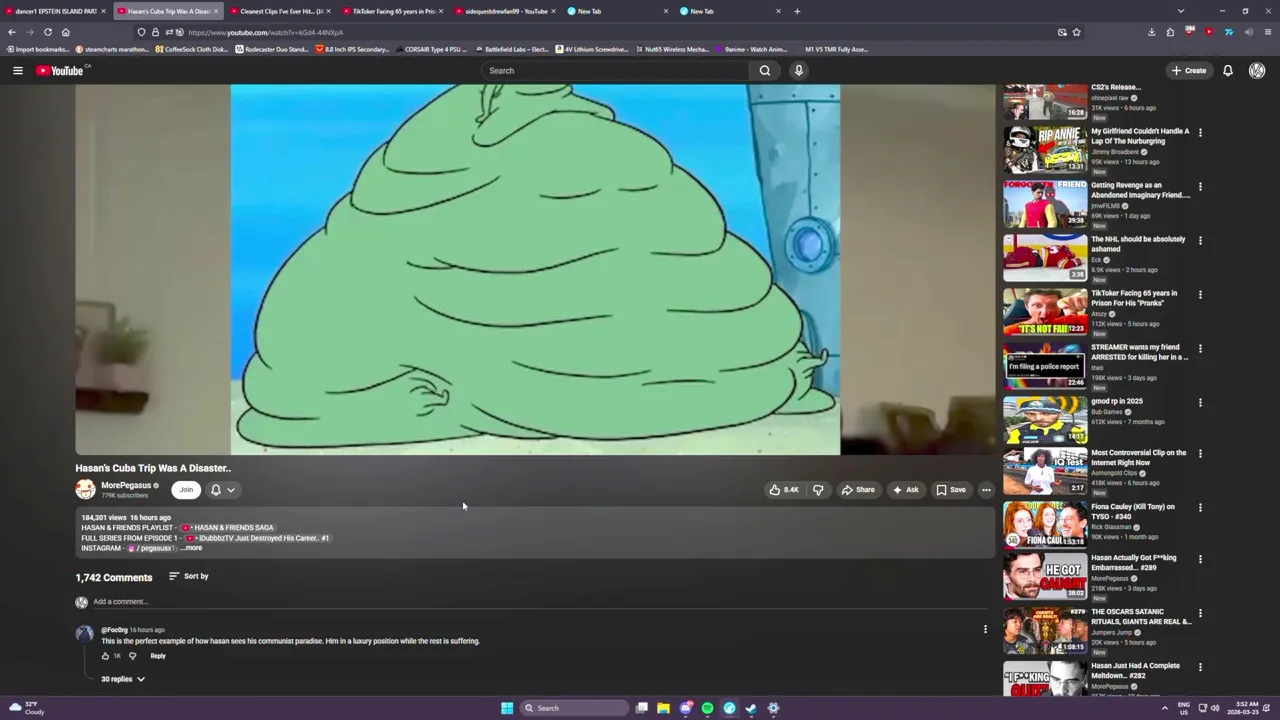Open the YouTube hamburger guide menu
The image size is (1280, 720).
coord(17,70)
